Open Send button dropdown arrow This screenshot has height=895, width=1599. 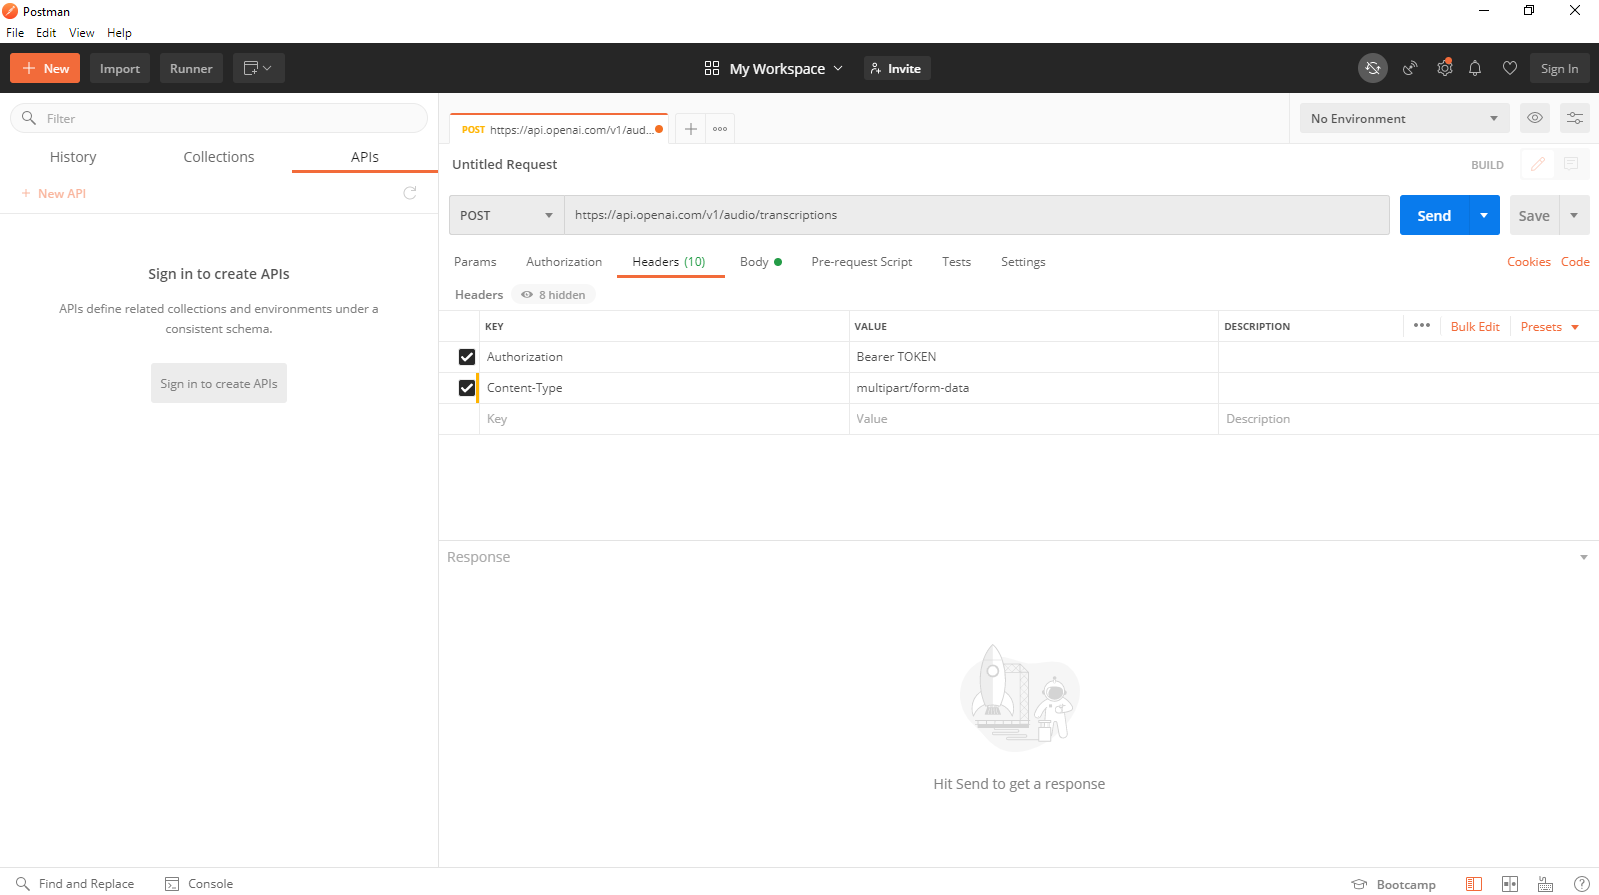pos(1484,215)
